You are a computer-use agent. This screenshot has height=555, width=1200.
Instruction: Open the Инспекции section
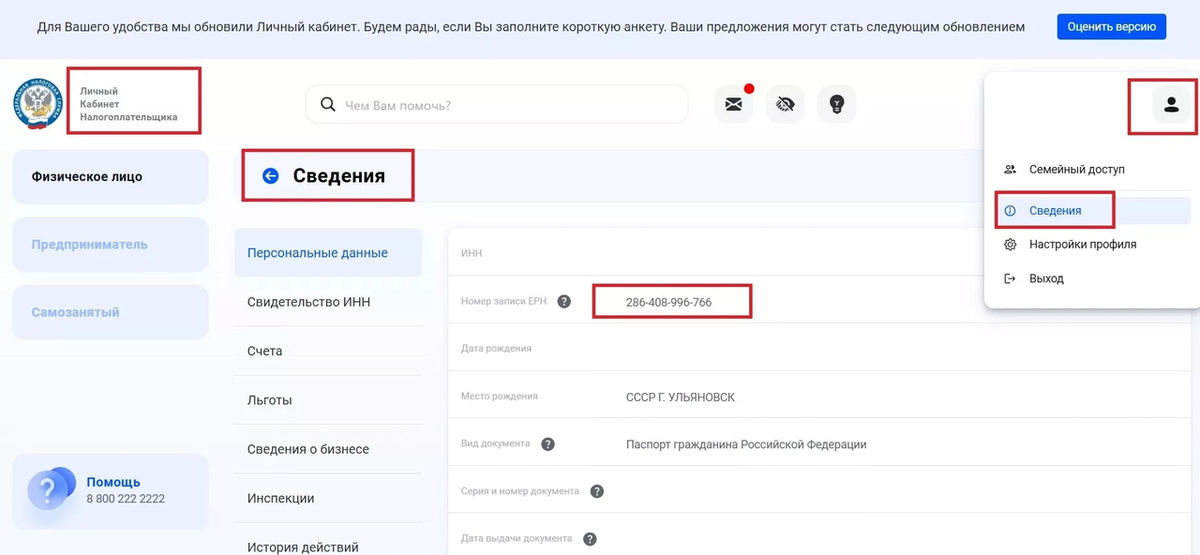point(329,498)
